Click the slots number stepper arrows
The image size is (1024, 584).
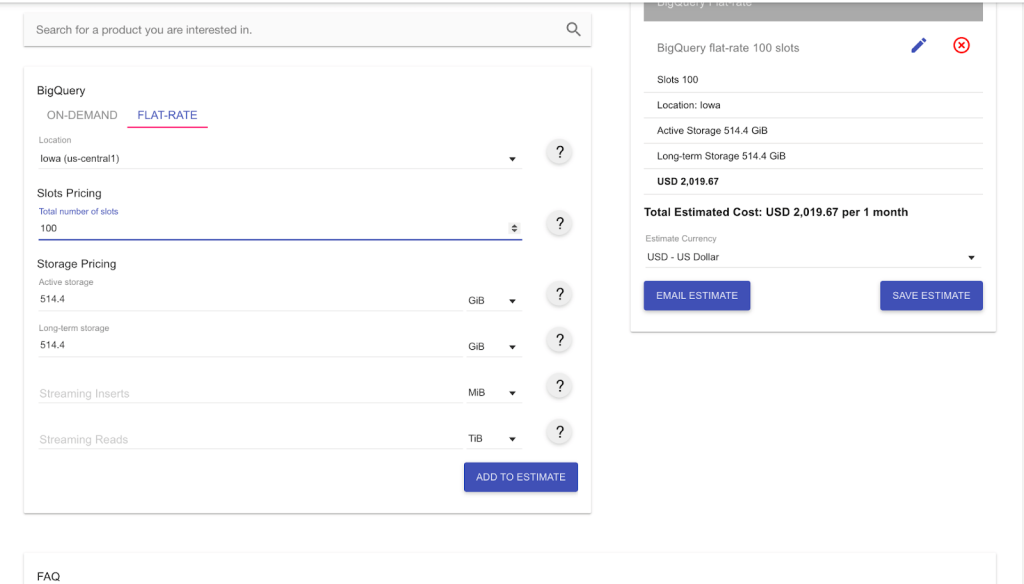coord(514,228)
